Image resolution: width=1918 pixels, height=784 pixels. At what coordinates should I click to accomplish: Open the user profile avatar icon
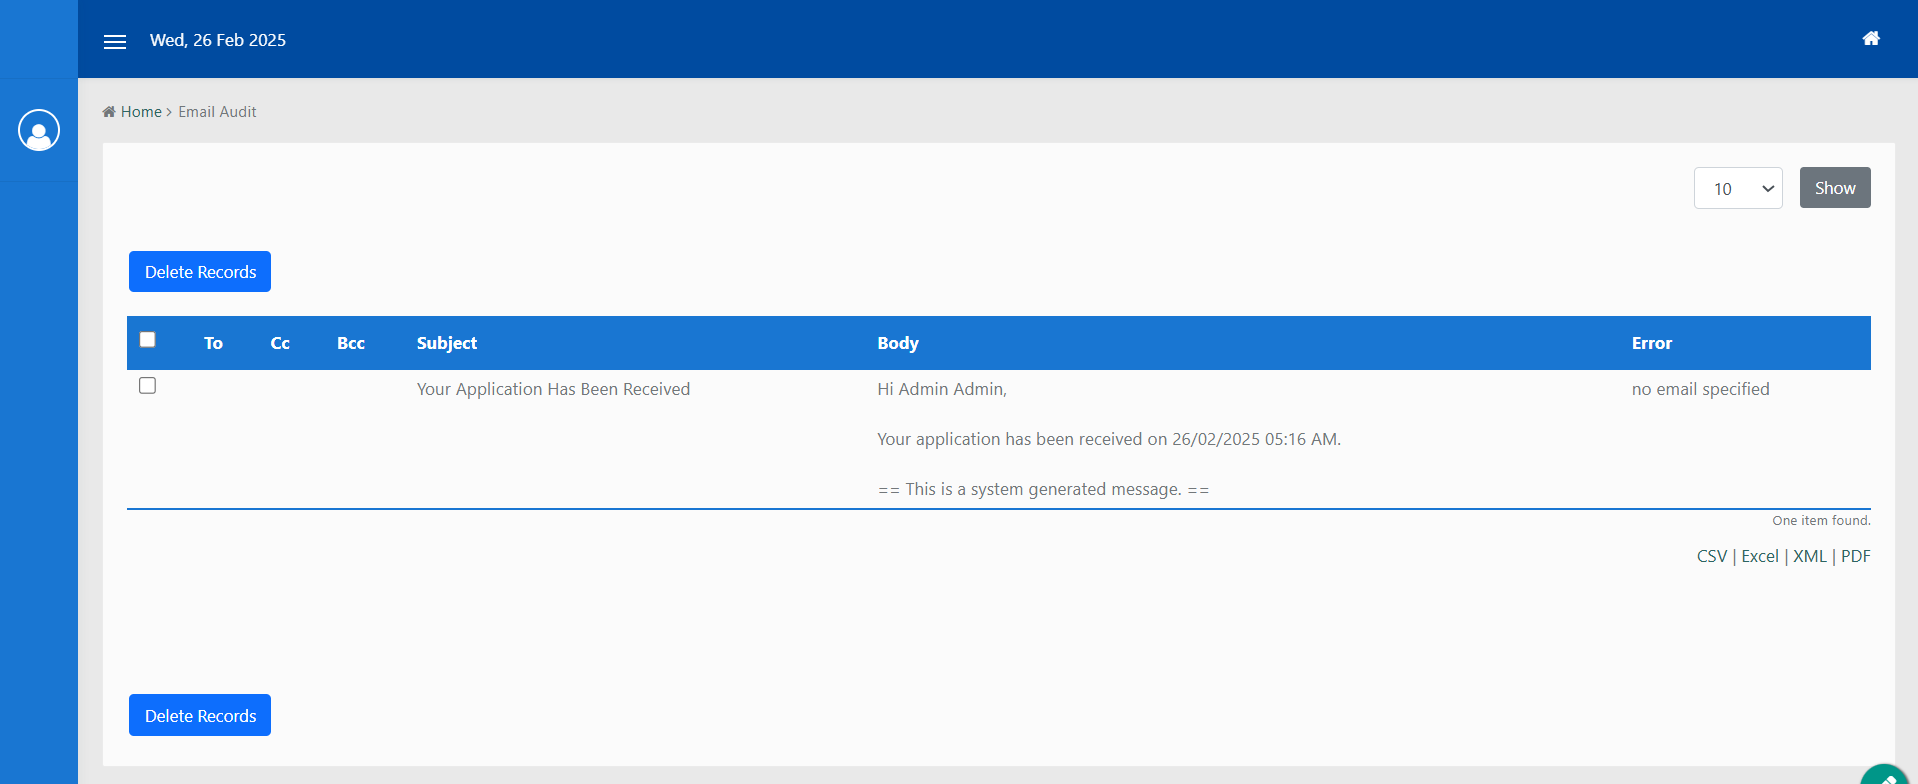pyautogui.click(x=39, y=130)
